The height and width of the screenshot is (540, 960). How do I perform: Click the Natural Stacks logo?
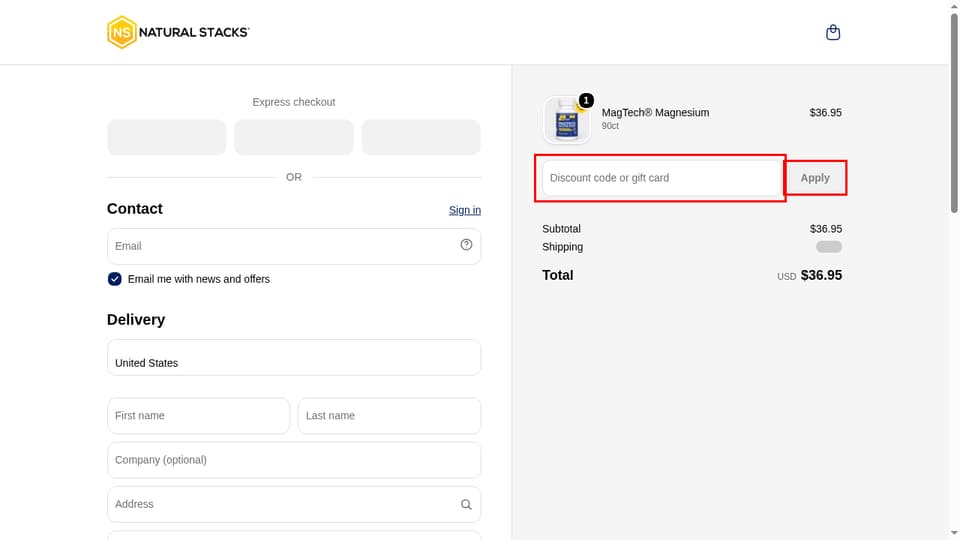178,32
